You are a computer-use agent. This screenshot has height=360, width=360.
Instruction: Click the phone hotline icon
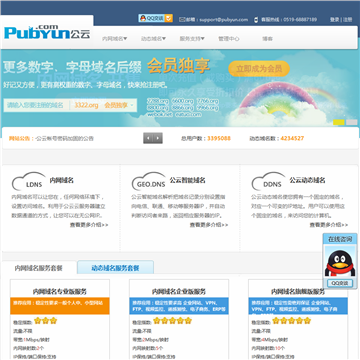click(x=256, y=20)
